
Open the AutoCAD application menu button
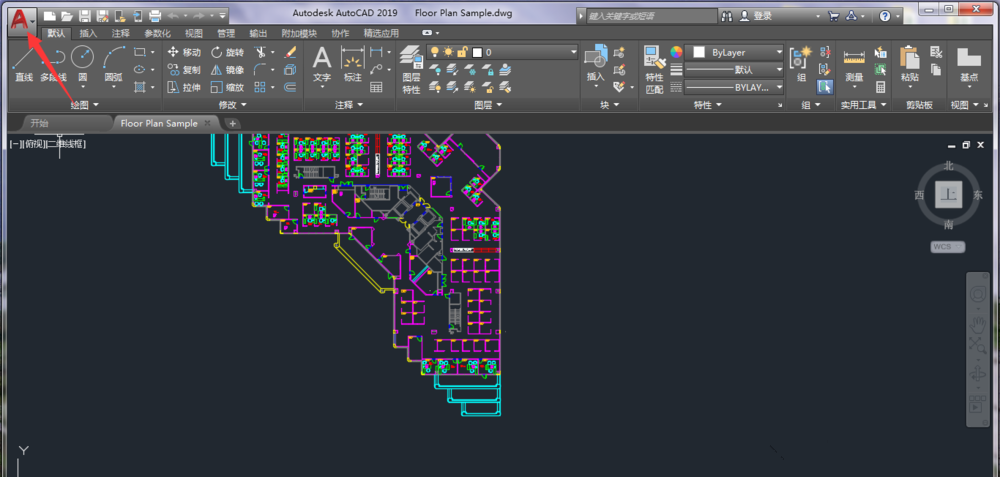point(19,17)
